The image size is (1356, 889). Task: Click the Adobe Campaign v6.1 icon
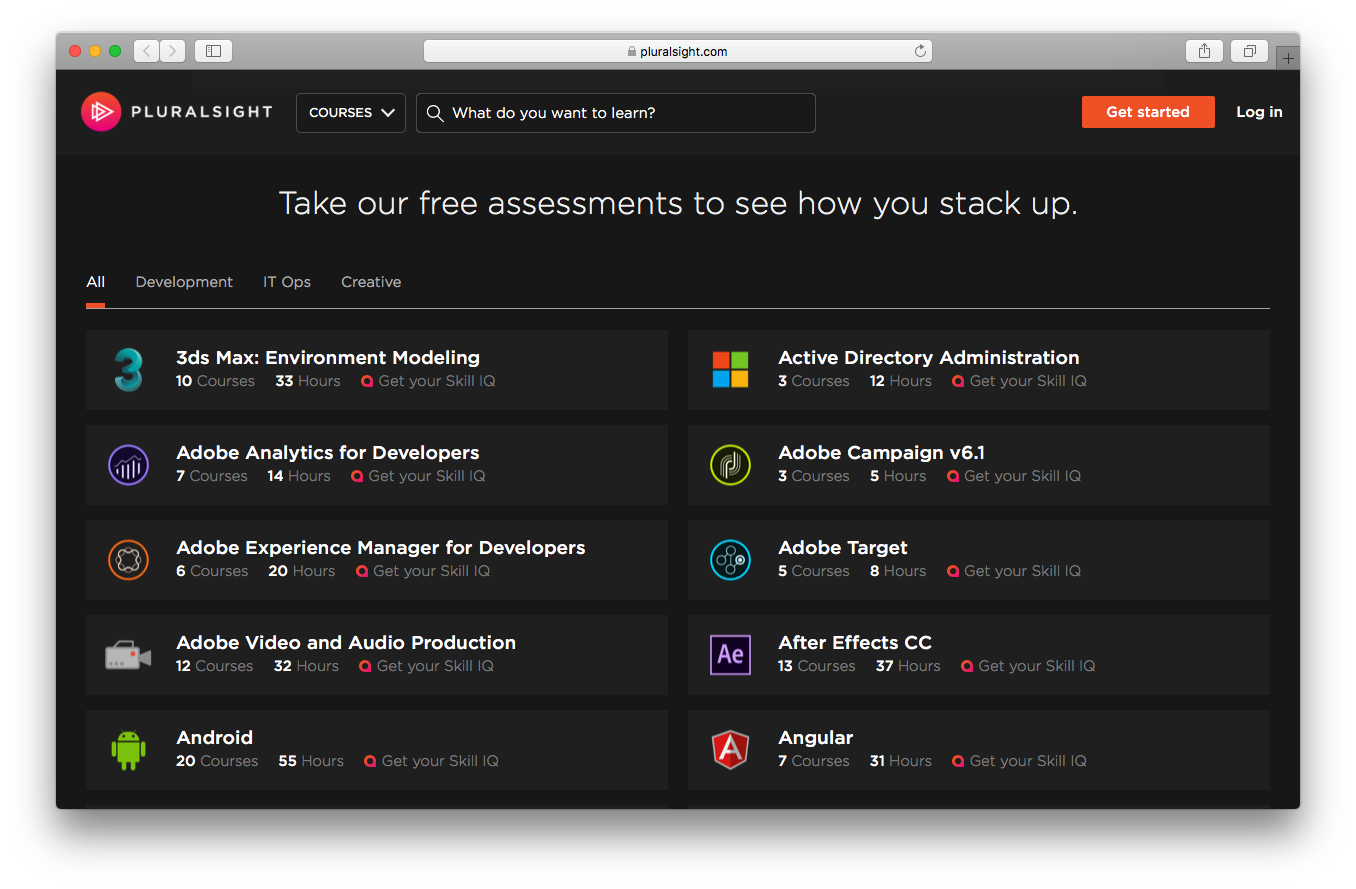tap(730, 465)
